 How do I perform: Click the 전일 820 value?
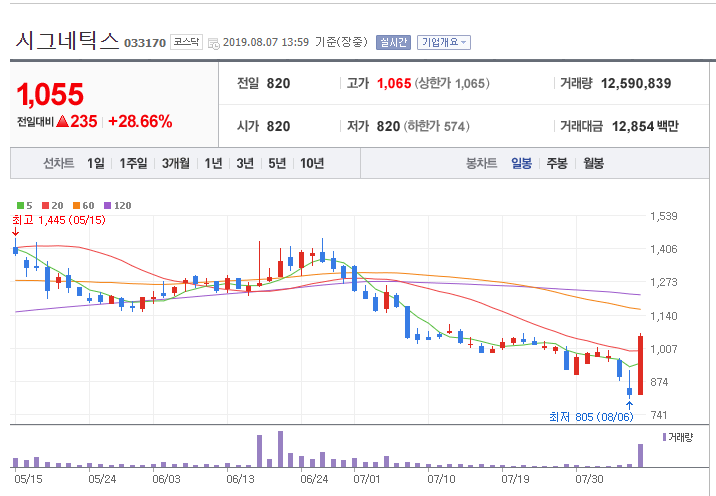278,84
